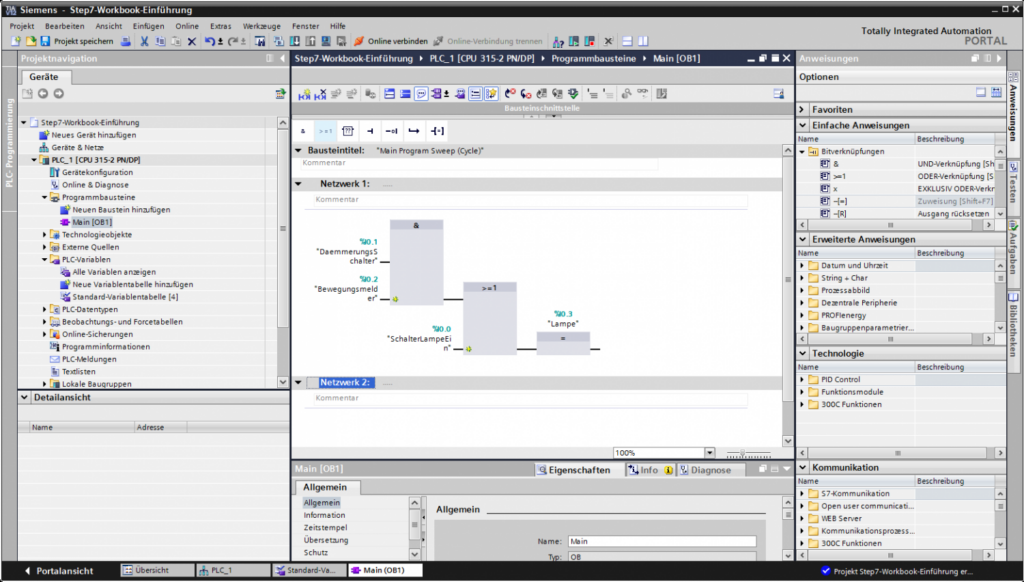Screen dimensions: 1024x582
Task: Expand the Favoriten section in Anweisungen
Action: click(803, 110)
